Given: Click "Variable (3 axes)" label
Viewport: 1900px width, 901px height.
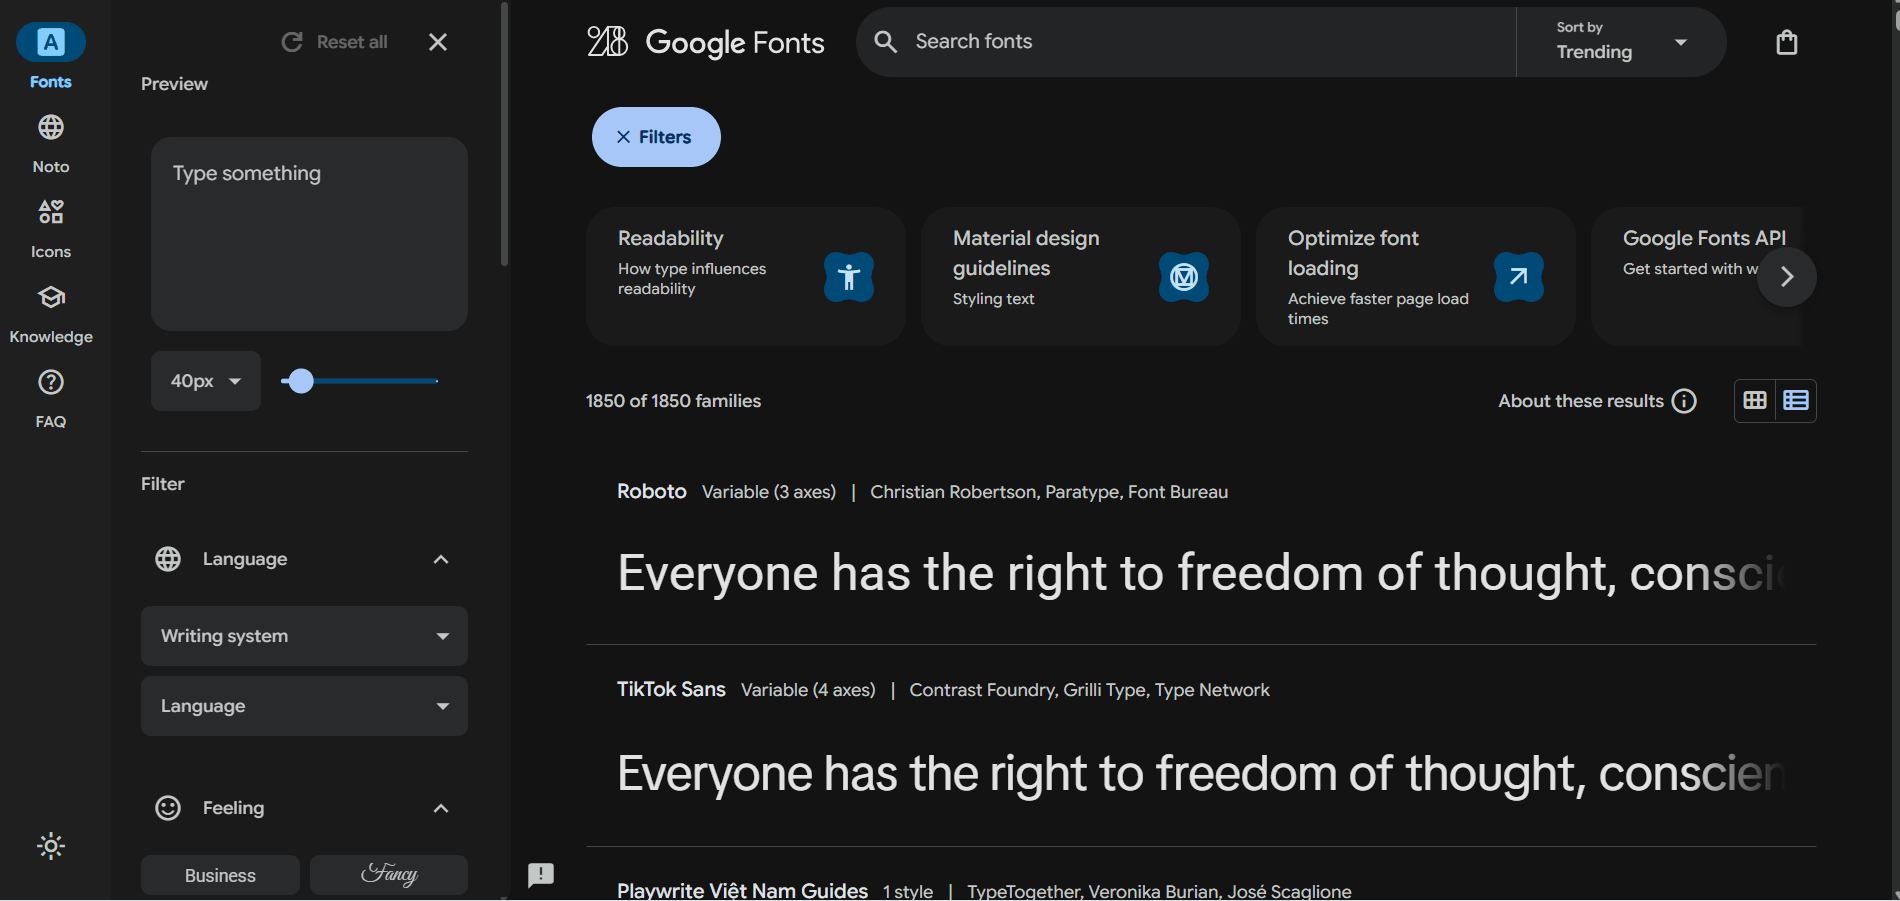Looking at the screenshot, I should [769, 492].
